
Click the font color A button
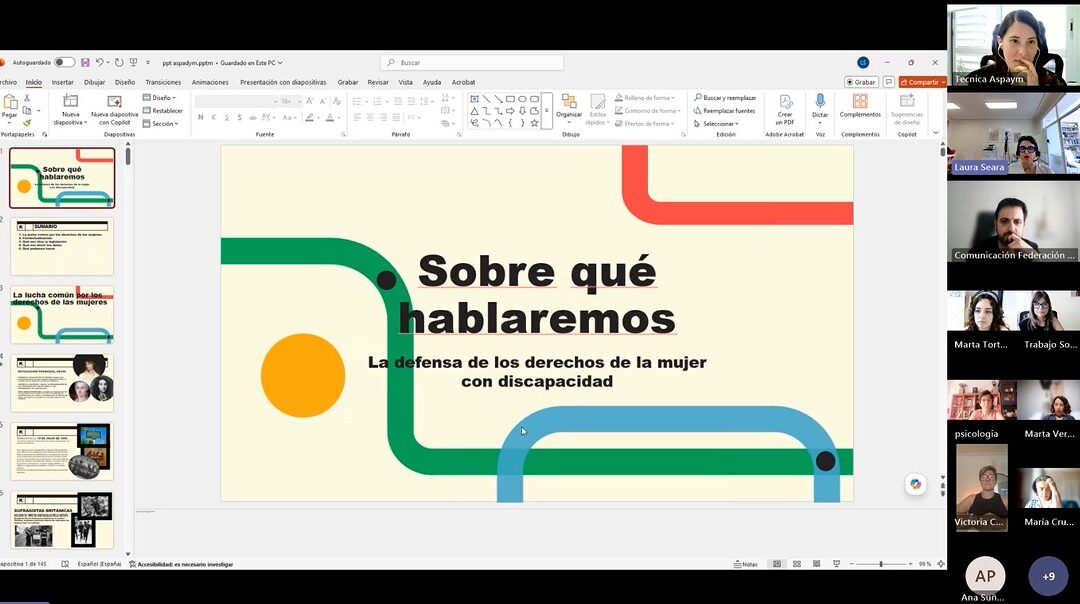point(330,118)
